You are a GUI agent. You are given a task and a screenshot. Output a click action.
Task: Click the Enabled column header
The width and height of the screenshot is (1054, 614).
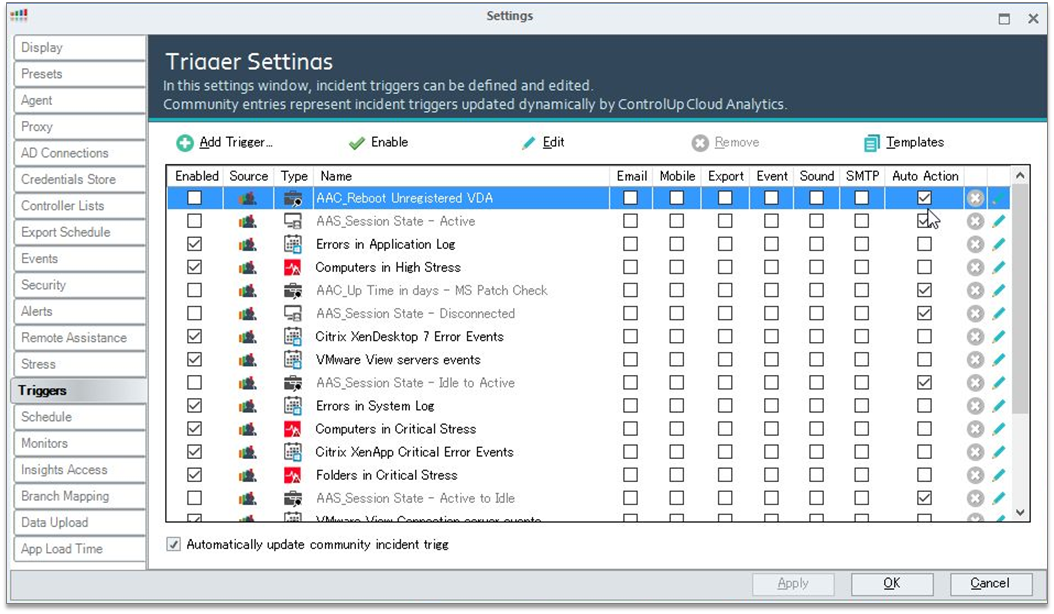[x=196, y=176]
